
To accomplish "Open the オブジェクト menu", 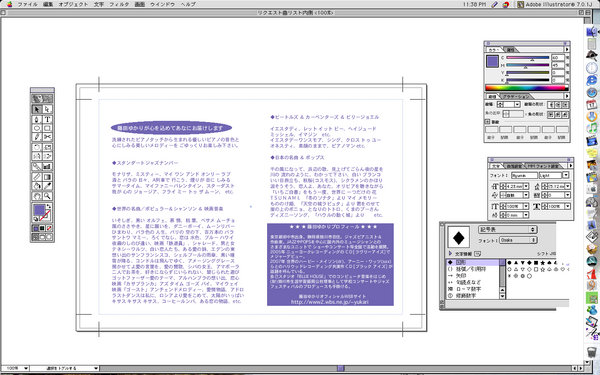I will click(73, 4).
